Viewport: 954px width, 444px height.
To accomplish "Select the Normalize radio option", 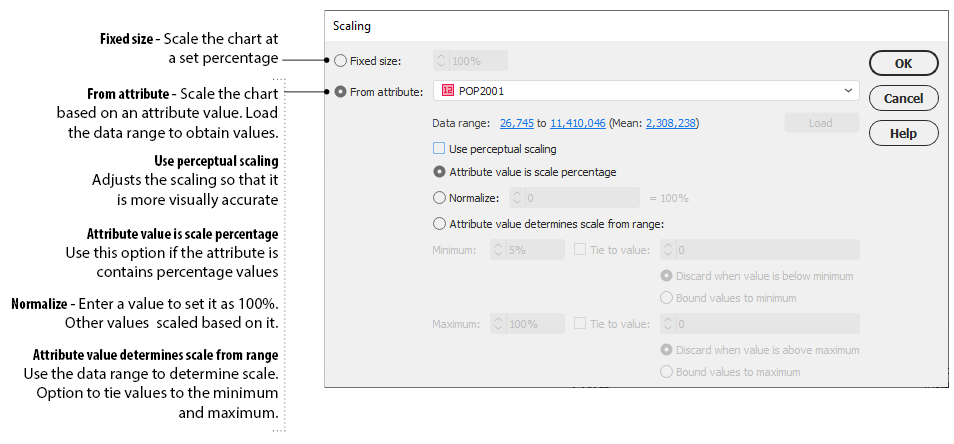I will point(439,198).
